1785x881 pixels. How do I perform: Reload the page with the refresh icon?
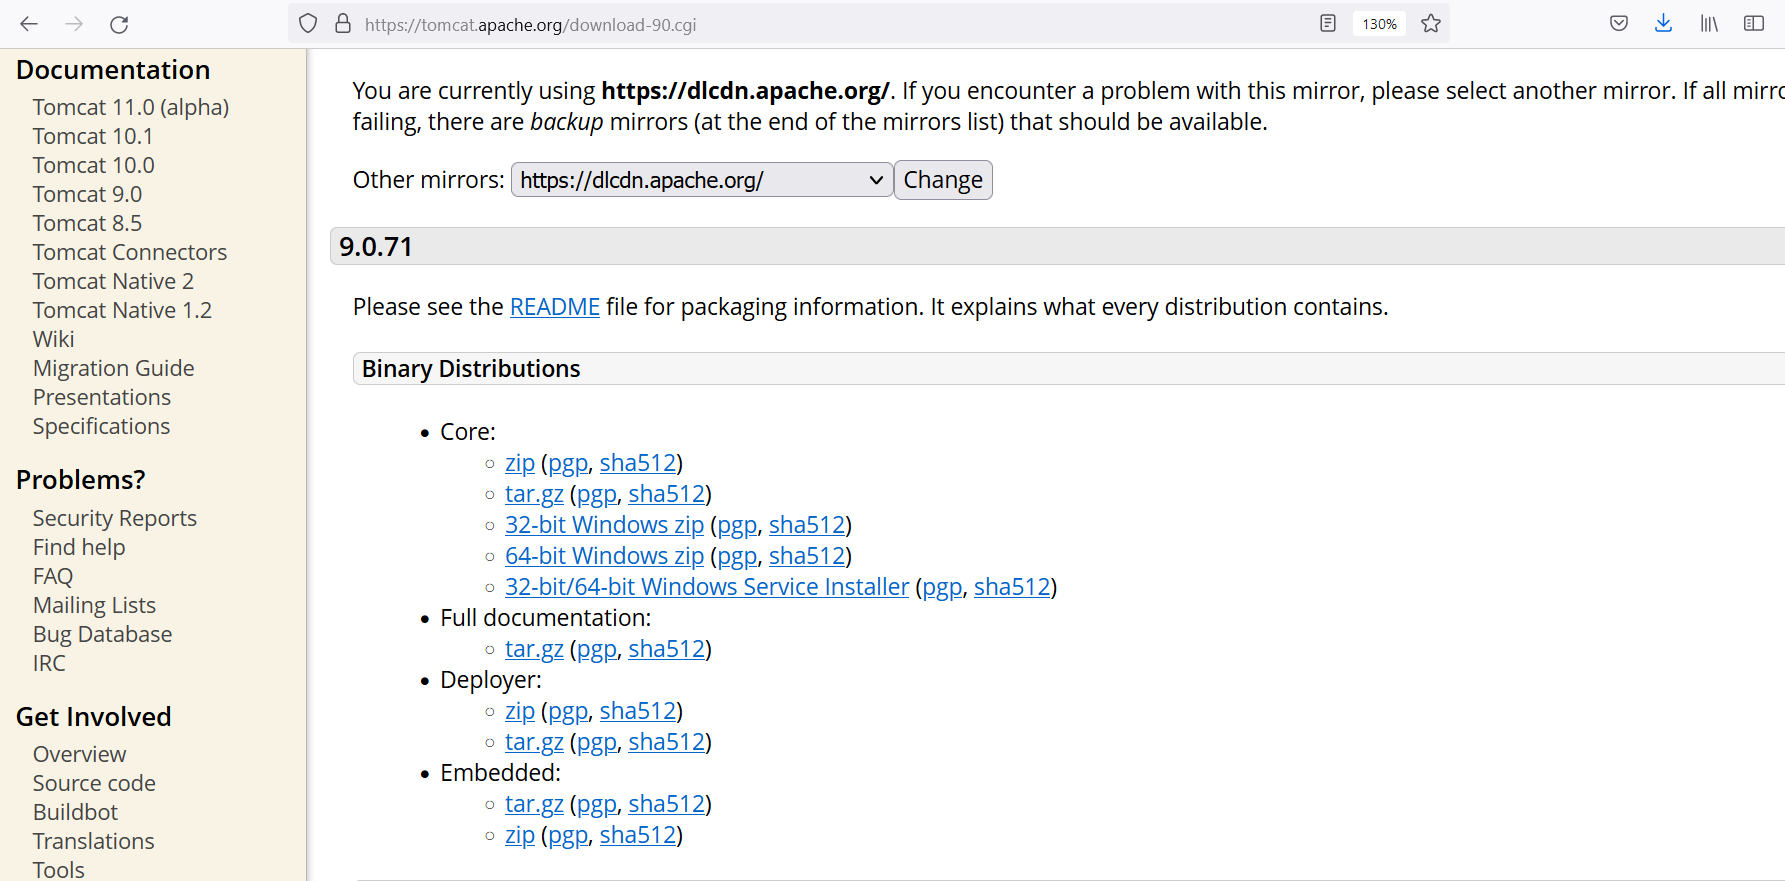click(119, 24)
